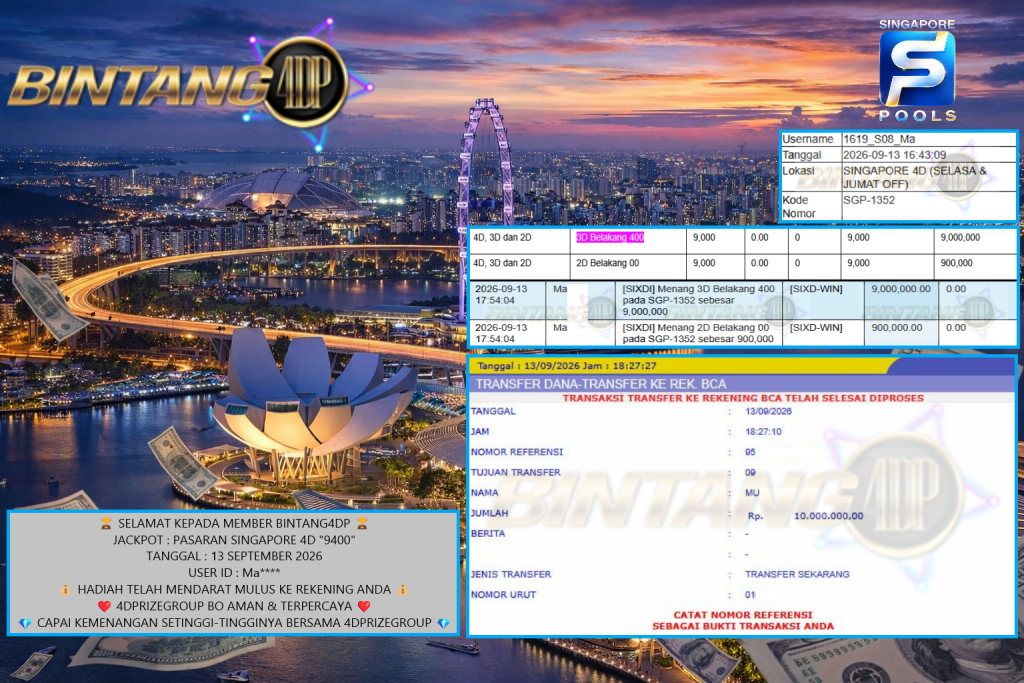1024x683 pixels.
Task: Click the Tanggal 13/09/2026 Jam 18:27:27 header bar
Action: click(x=743, y=366)
